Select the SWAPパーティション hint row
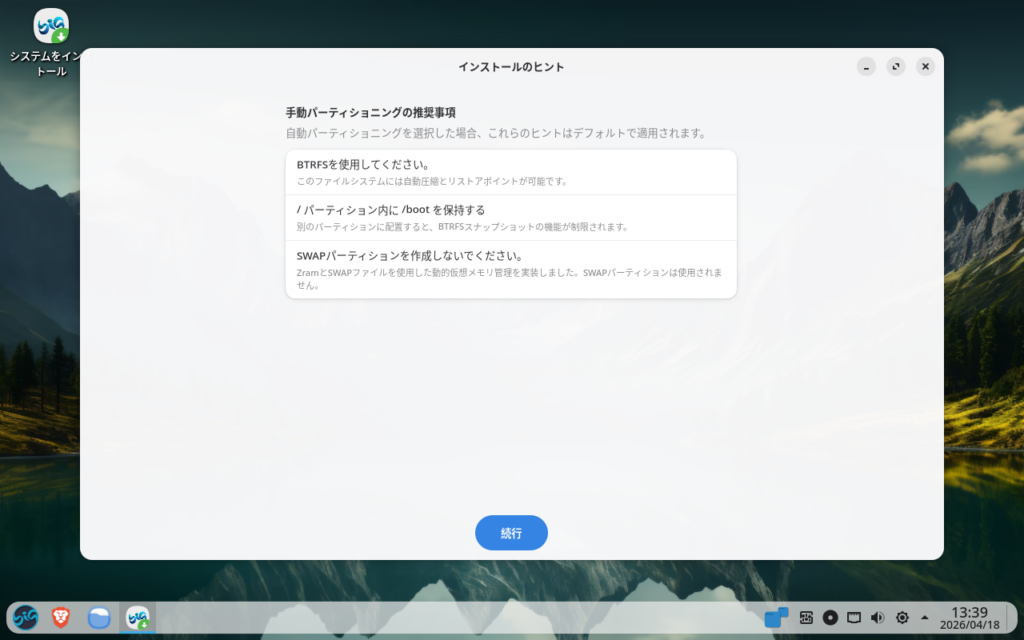Screen dimensions: 1024x640 pyautogui.click(x=511, y=269)
